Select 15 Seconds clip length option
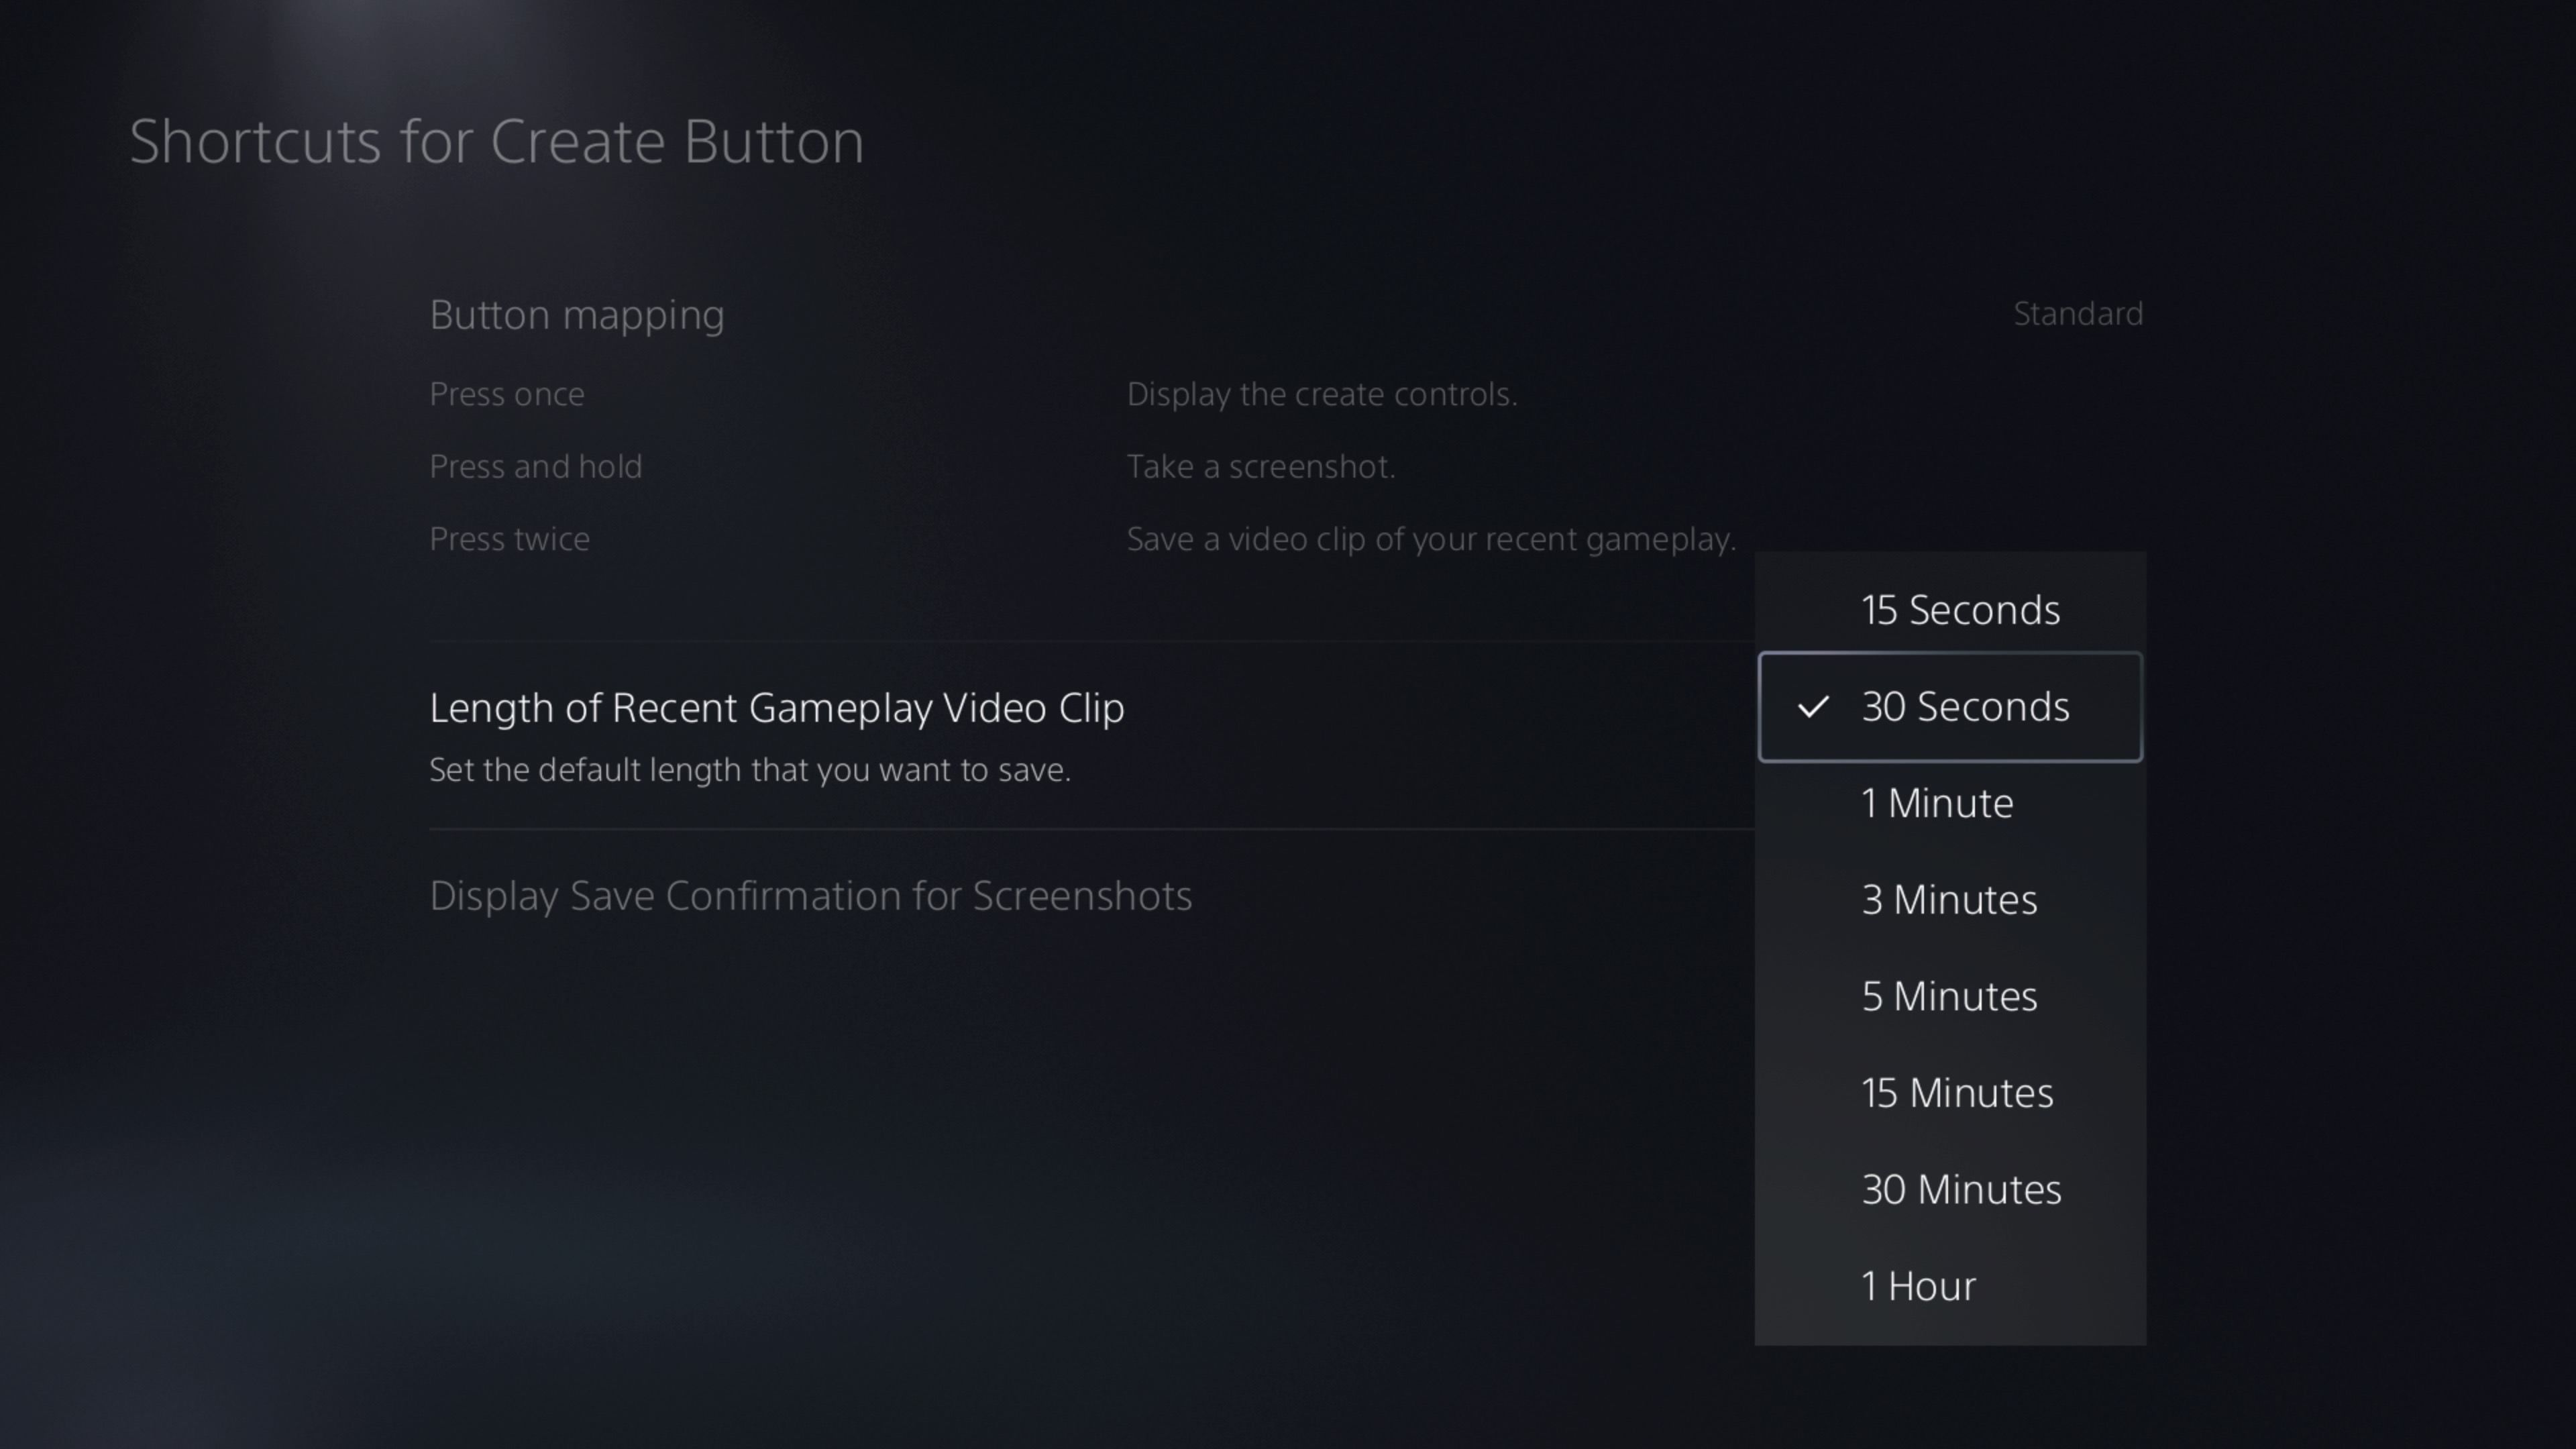This screenshot has height=1449, width=2576. point(1948,608)
